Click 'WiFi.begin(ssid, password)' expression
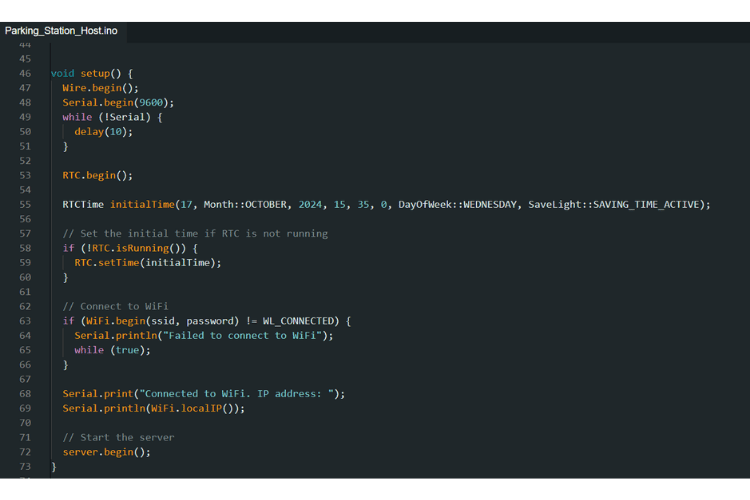Screen dimensions: 750x500 tap(162, 321)
